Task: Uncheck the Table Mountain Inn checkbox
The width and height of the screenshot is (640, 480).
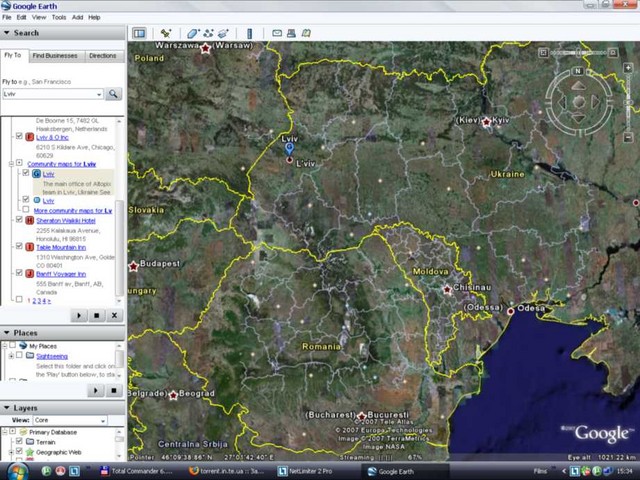Action: click(x=19, y=246)
